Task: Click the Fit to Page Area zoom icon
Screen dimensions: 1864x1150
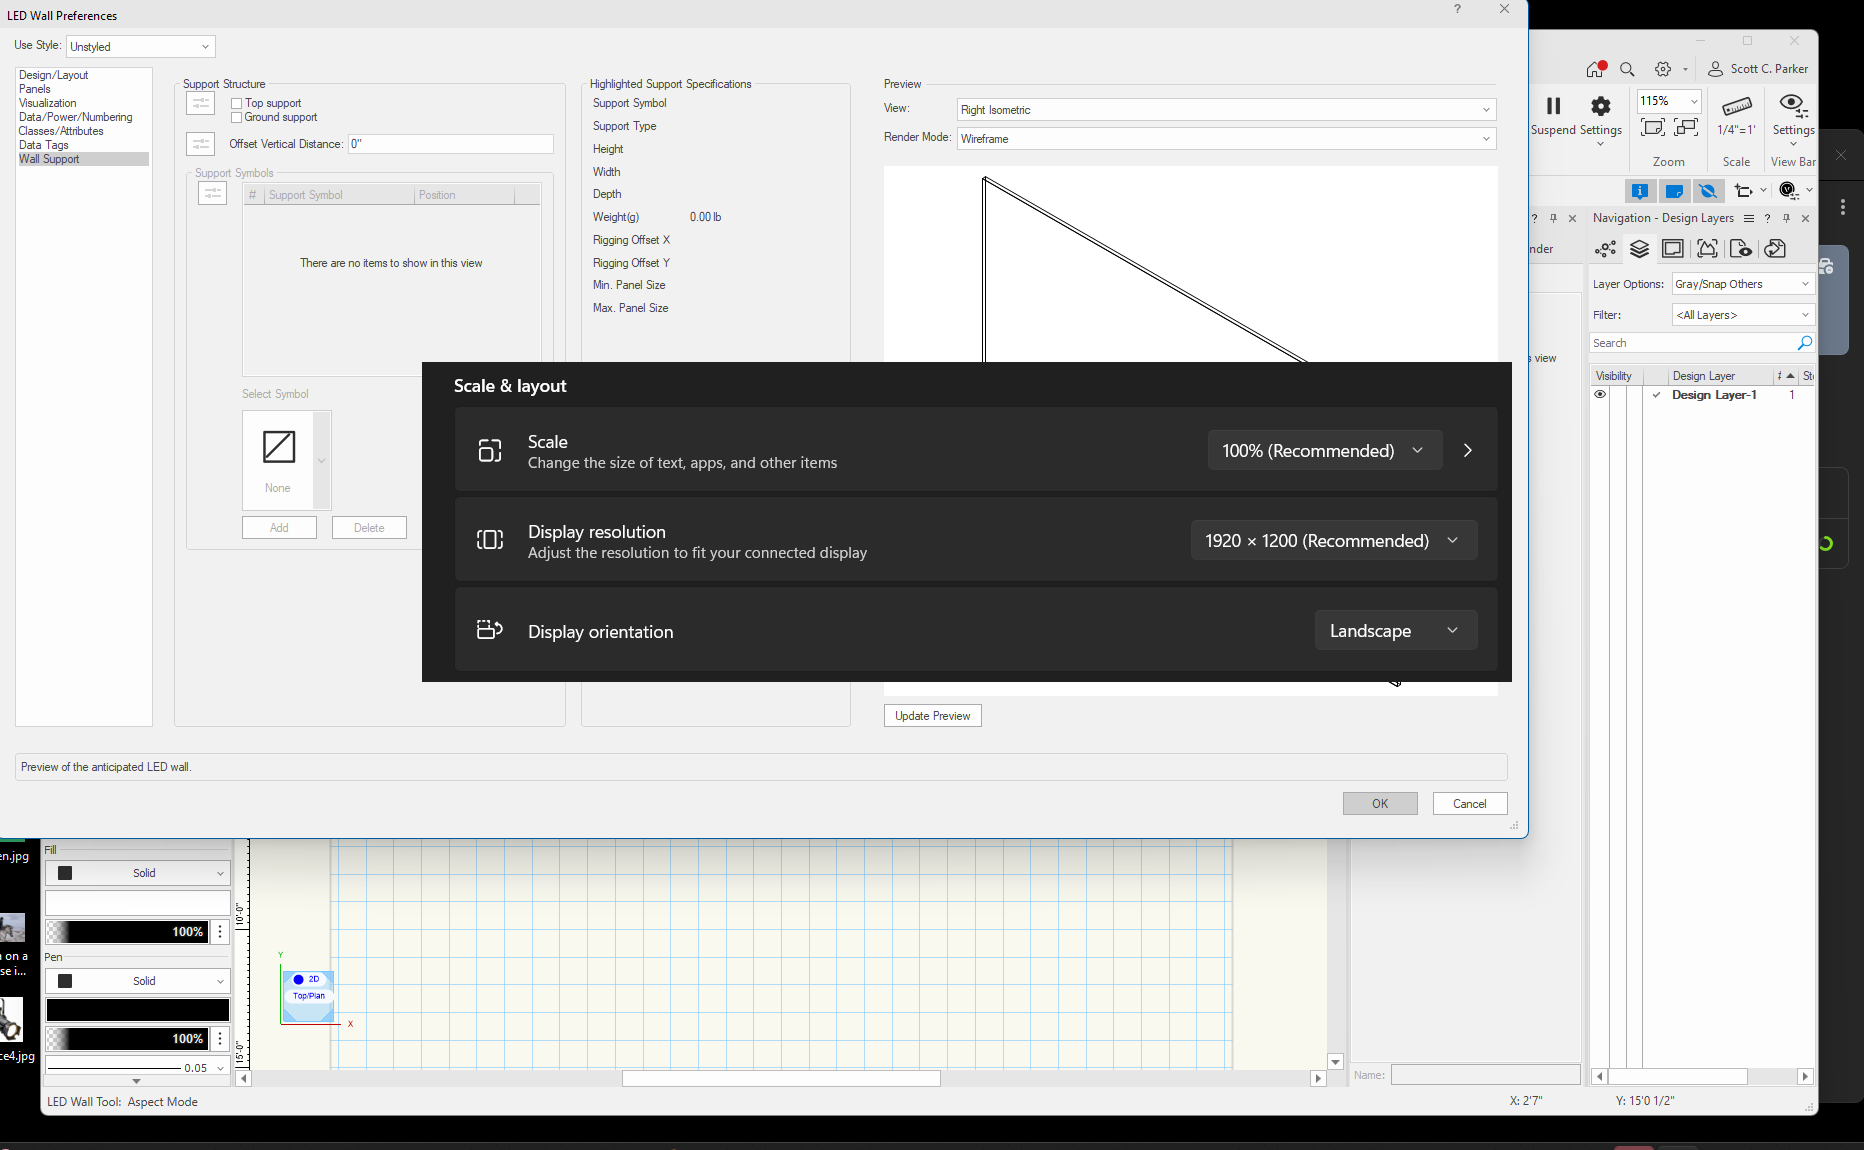Action: (x=1653, y=128)
